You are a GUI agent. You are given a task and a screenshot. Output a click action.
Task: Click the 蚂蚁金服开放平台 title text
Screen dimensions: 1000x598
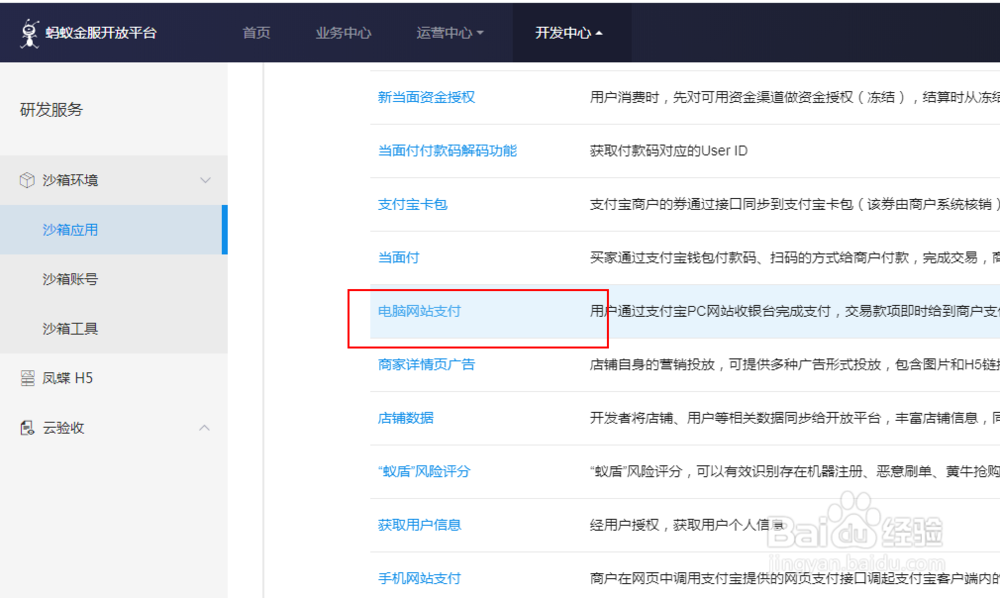click(101, 33)
